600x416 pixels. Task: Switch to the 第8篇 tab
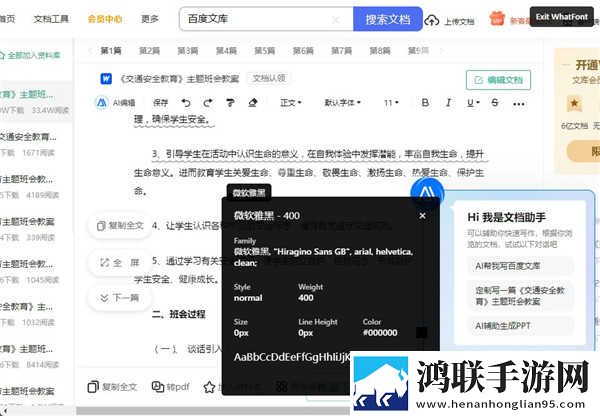pos(380,51)
